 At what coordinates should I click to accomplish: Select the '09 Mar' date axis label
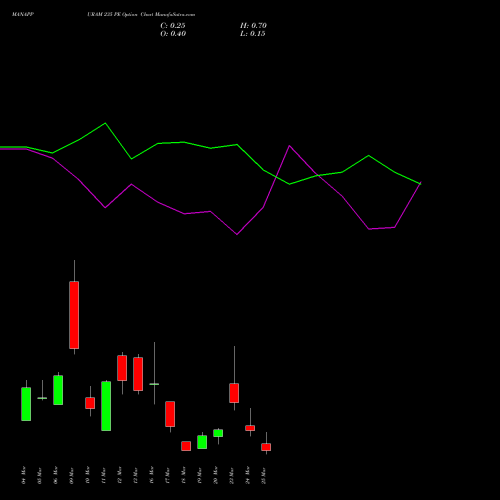72,475
